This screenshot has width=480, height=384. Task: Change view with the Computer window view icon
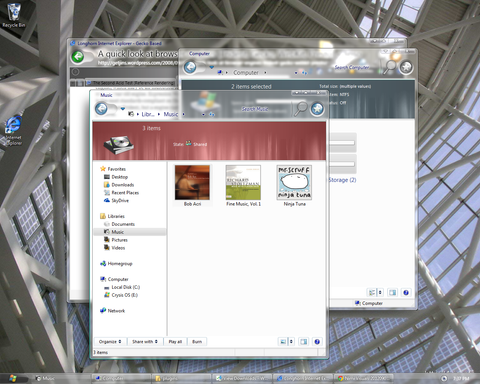coord(371,293)
